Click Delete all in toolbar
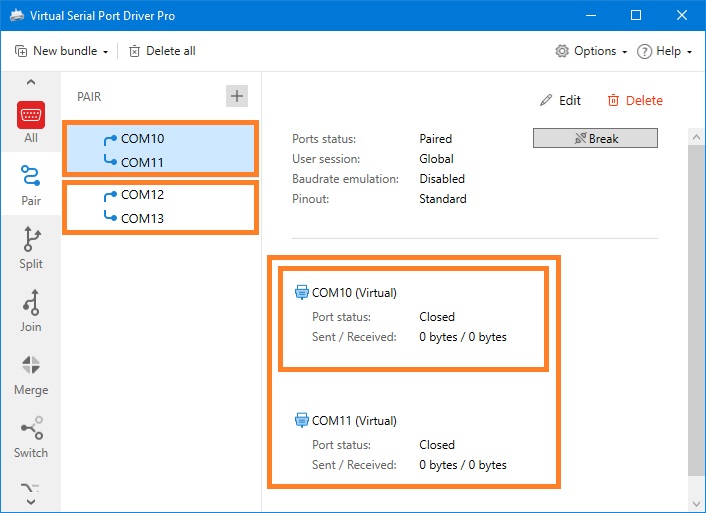 pyautogui.click(x=162, y=51)
